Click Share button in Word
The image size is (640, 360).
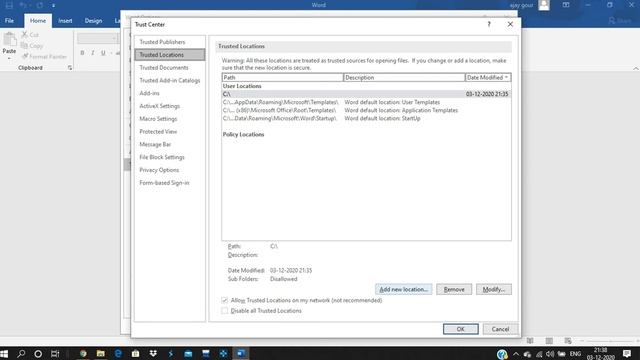tap(620, 20)
